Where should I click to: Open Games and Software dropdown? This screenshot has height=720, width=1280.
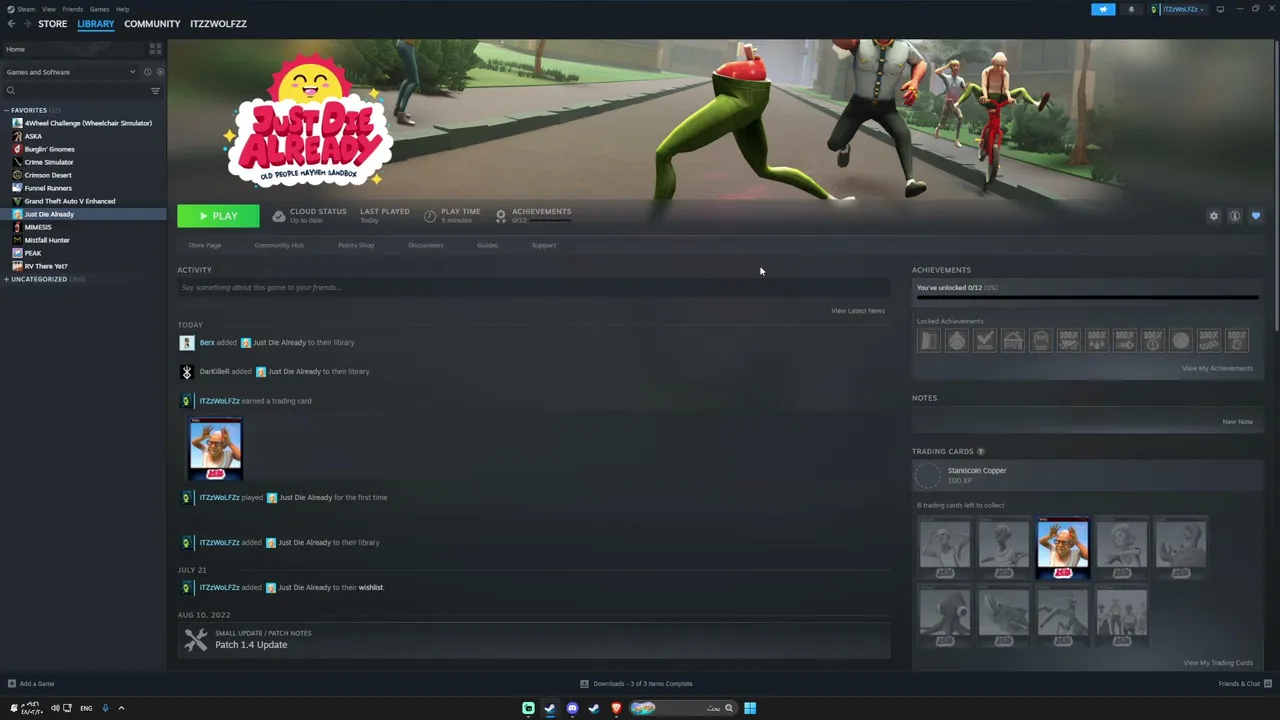pos(70,72)
